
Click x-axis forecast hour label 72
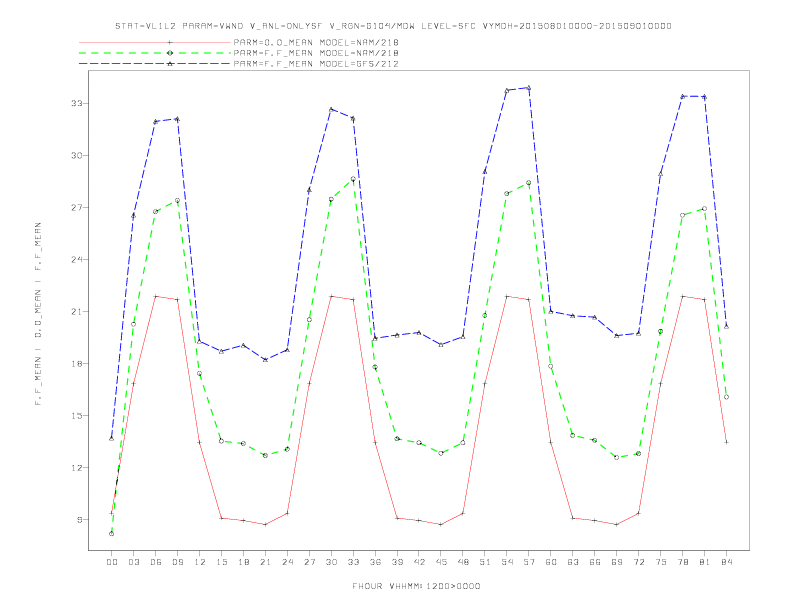click(x=638, y=562)
